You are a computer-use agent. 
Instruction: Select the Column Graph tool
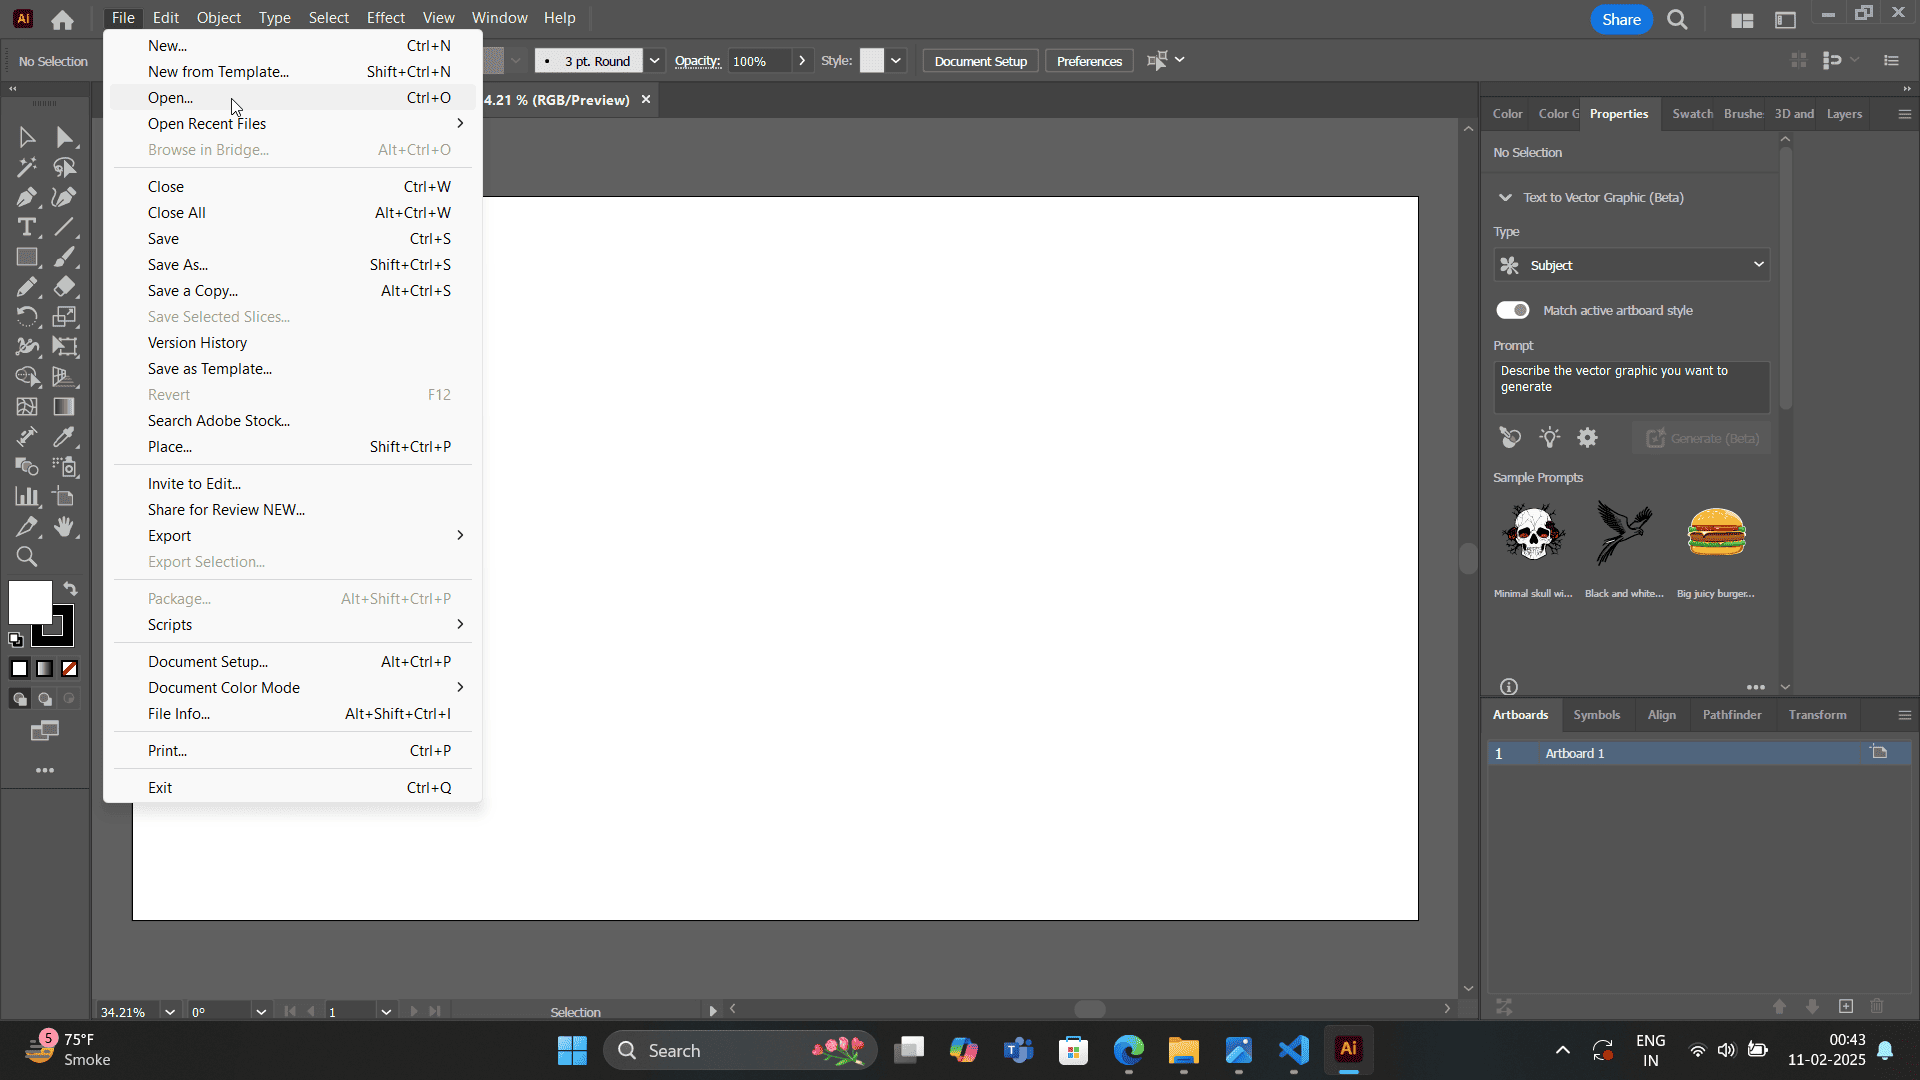pos(27,497)
